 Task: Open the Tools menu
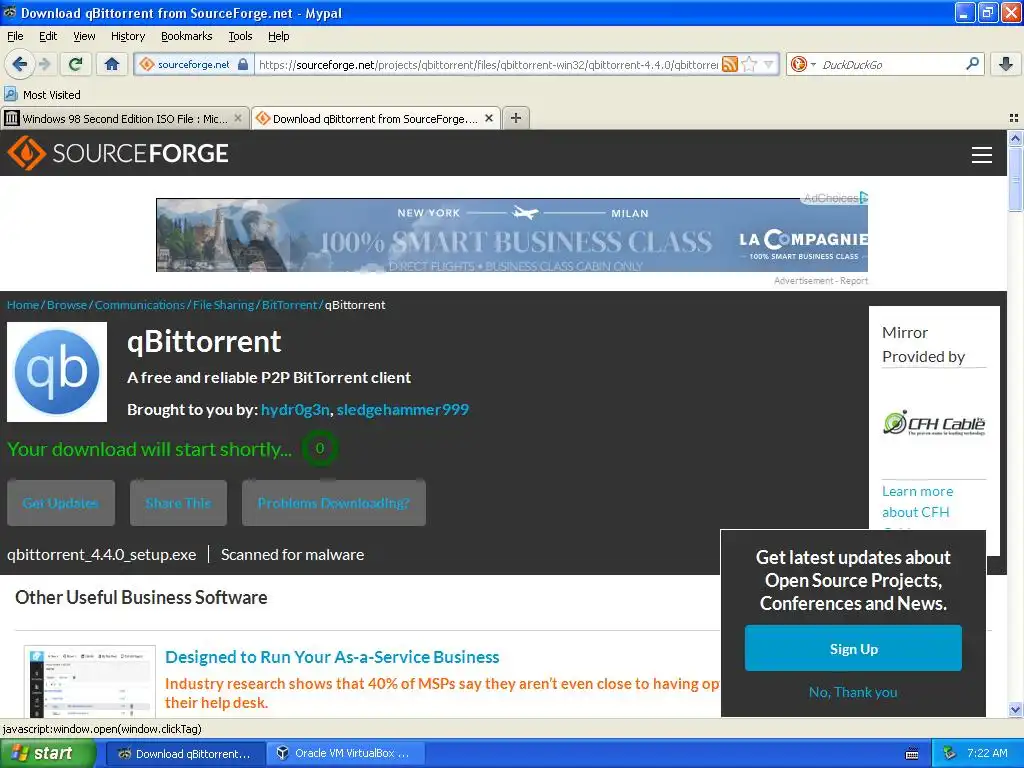coord(240,36)
